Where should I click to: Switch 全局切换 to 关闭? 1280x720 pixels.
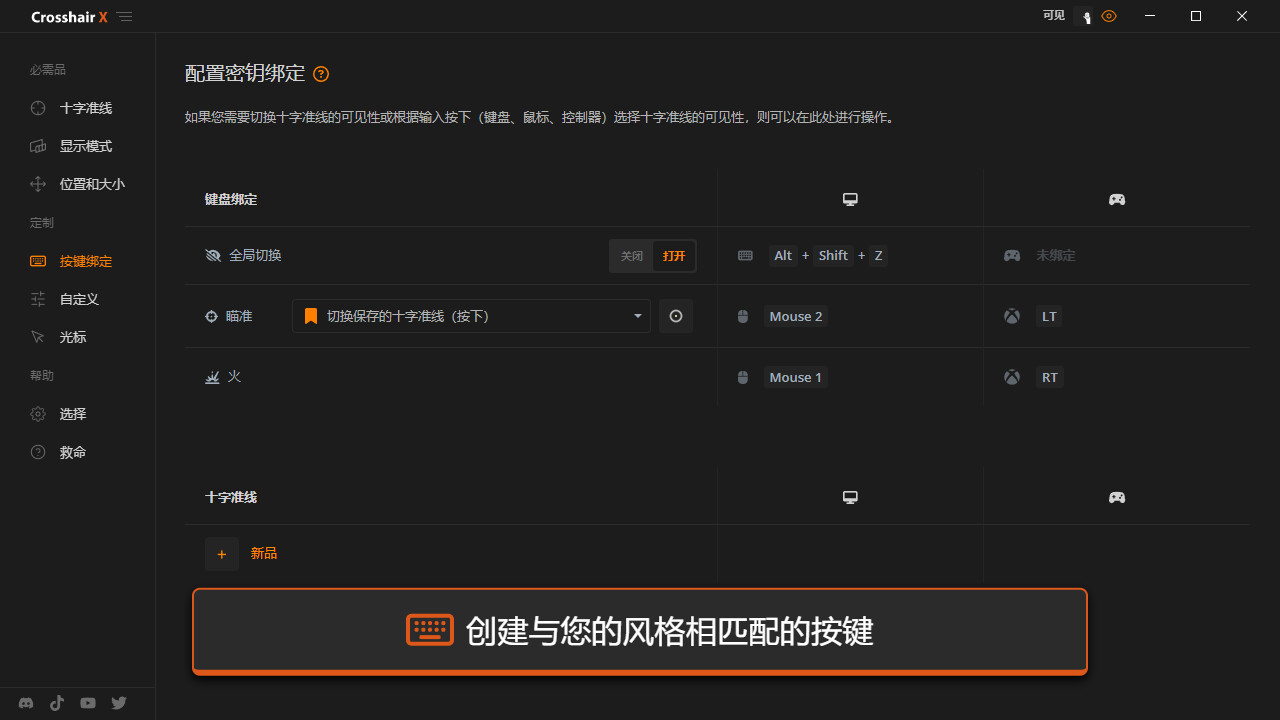tap(631, 255)
